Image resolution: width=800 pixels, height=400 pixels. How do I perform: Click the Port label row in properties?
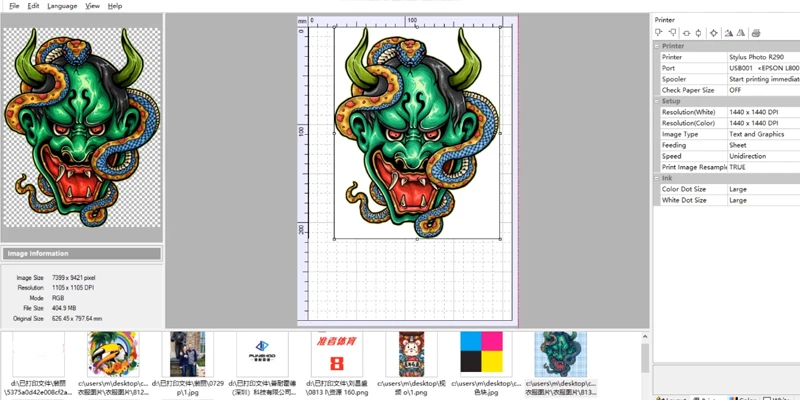(693, 68)
